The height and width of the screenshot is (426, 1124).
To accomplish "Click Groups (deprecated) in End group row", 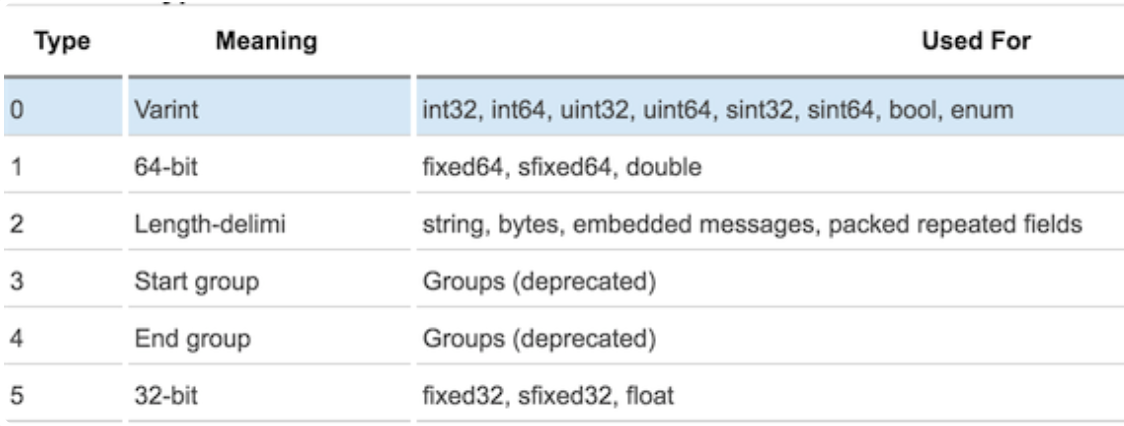I will coord(539,337).
